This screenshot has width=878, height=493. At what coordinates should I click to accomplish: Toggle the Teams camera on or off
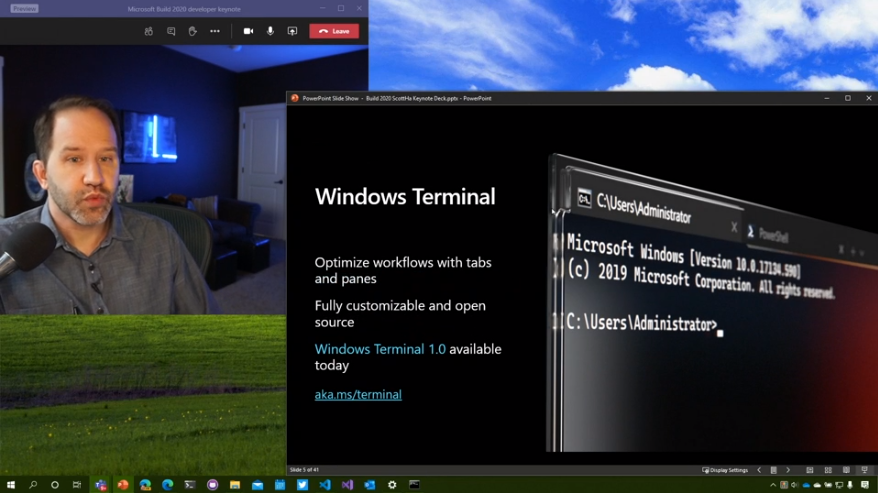coord(248,31)
